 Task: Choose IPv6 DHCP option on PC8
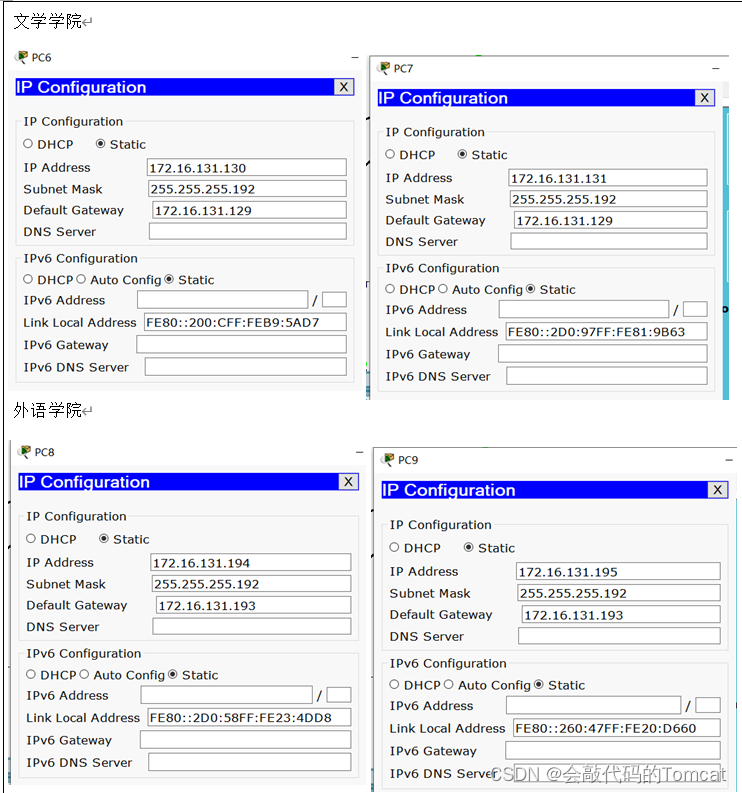tap(31, 674)
